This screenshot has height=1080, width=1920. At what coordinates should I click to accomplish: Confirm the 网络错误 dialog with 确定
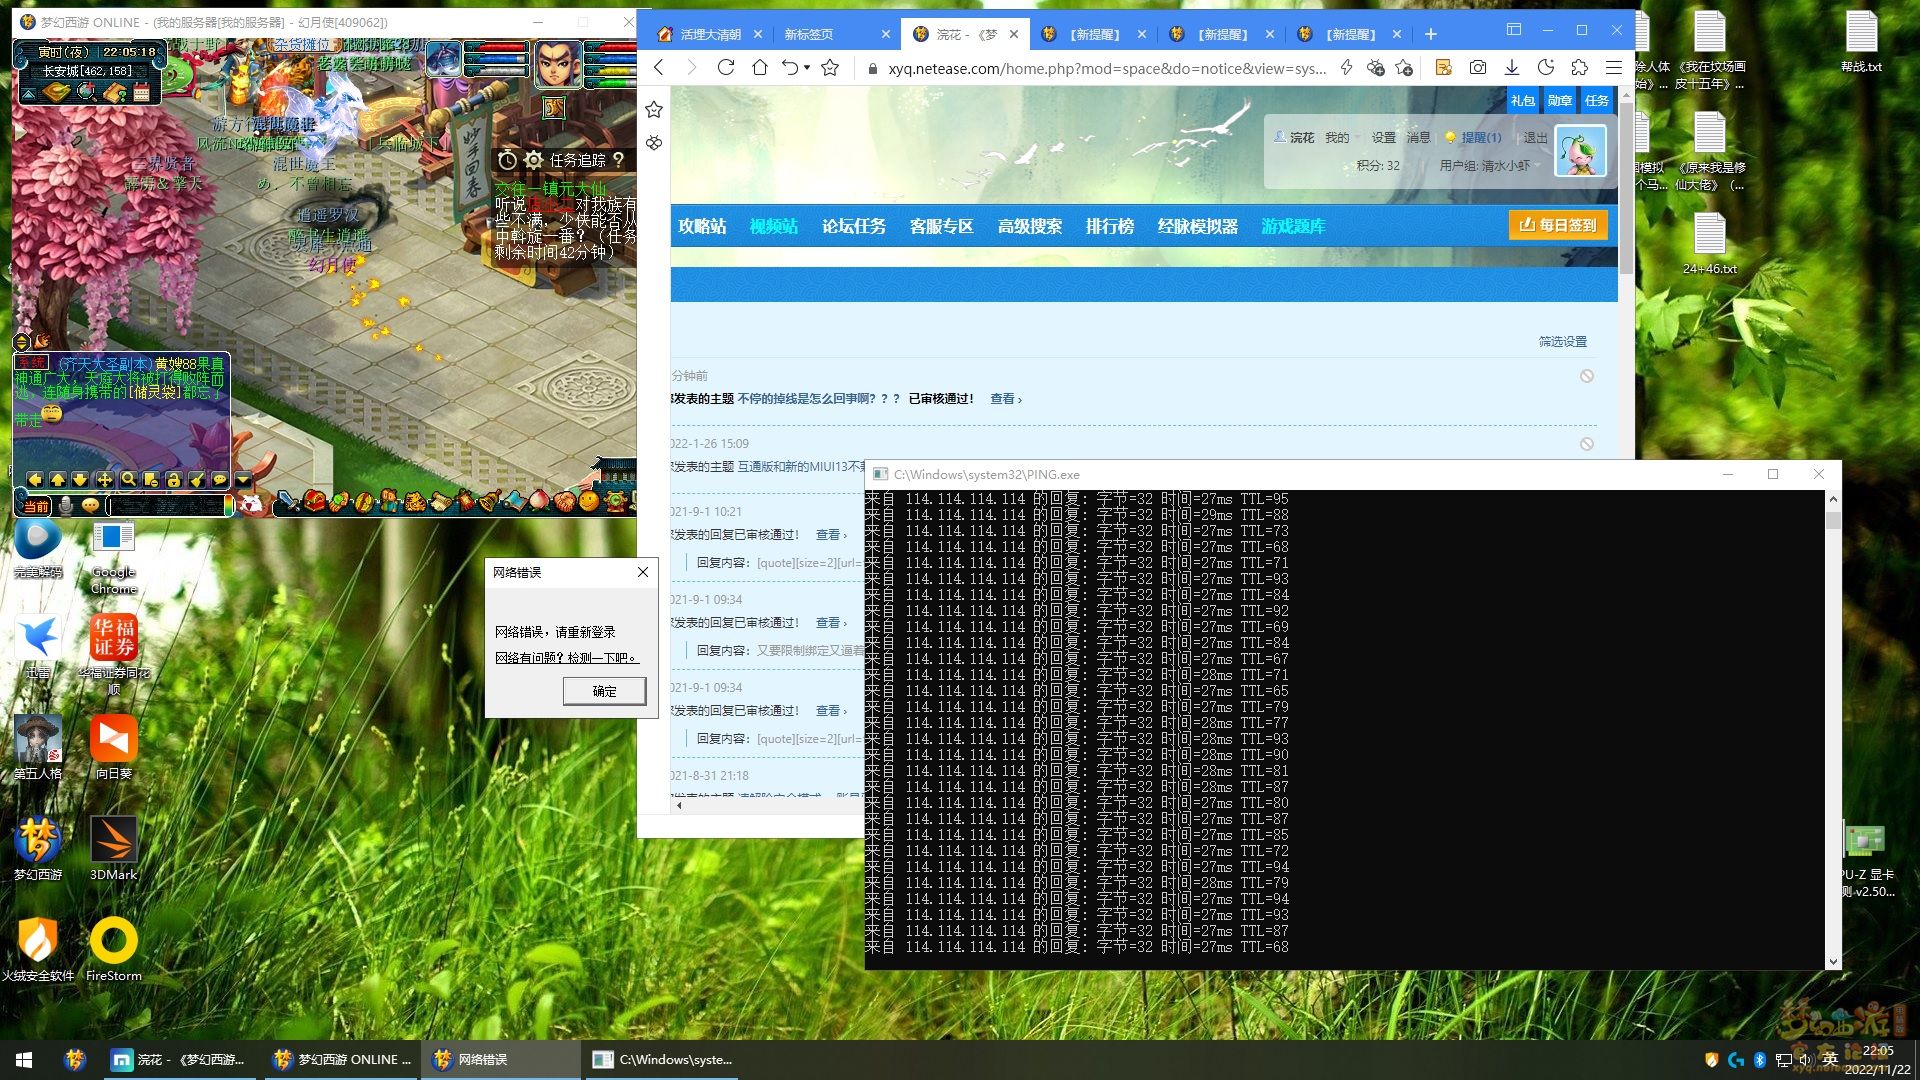pos(604,691)
